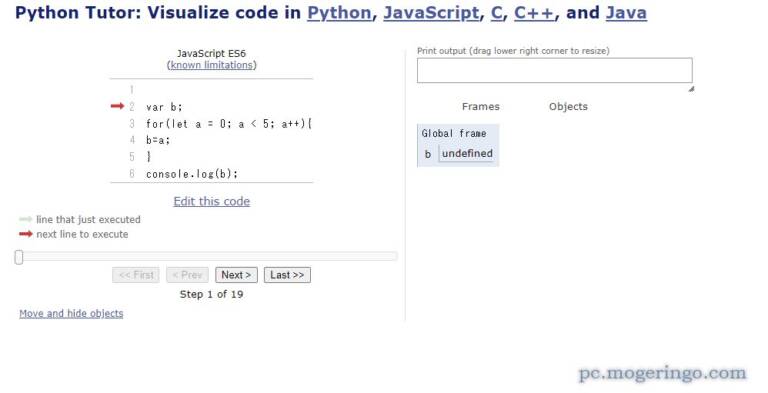Open the JavaScript link in the title
The height and width of the screenshot is (393, 768).
(431, 13)
